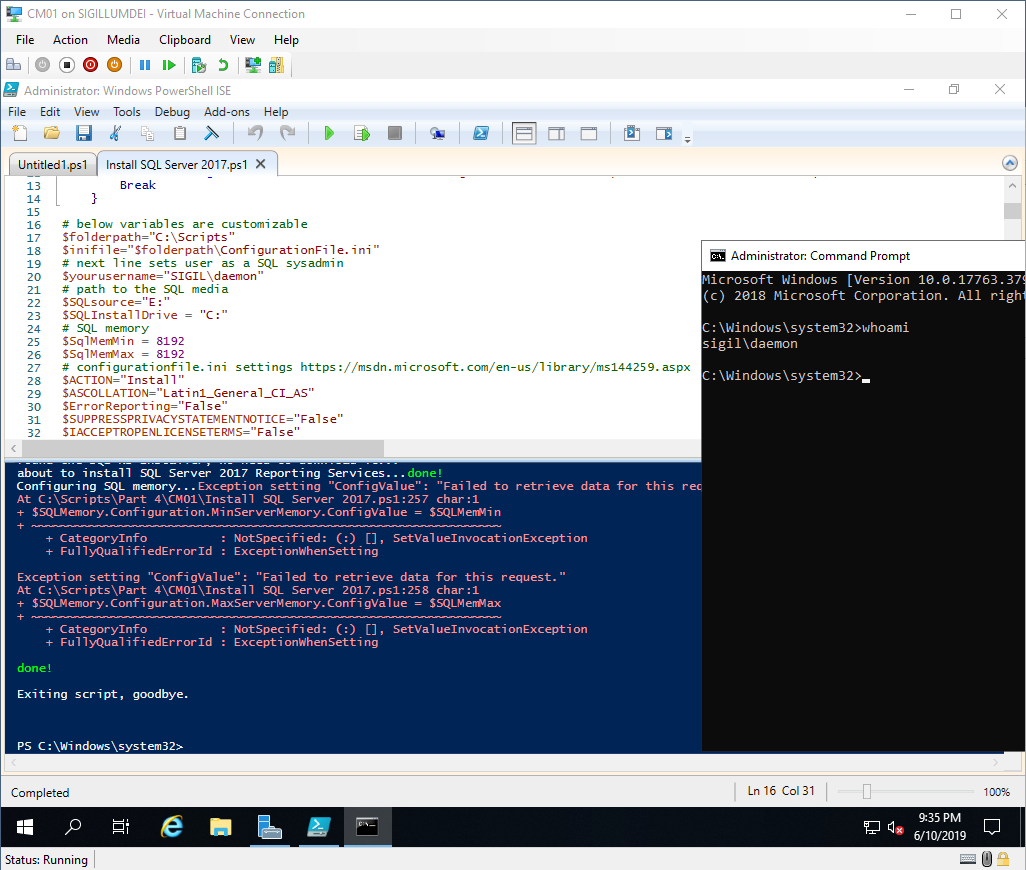The height and width of the screenshot is (870, 1026).
Task: Collapse the script pane with the round chevron
Action: (x=1010, y=164)
